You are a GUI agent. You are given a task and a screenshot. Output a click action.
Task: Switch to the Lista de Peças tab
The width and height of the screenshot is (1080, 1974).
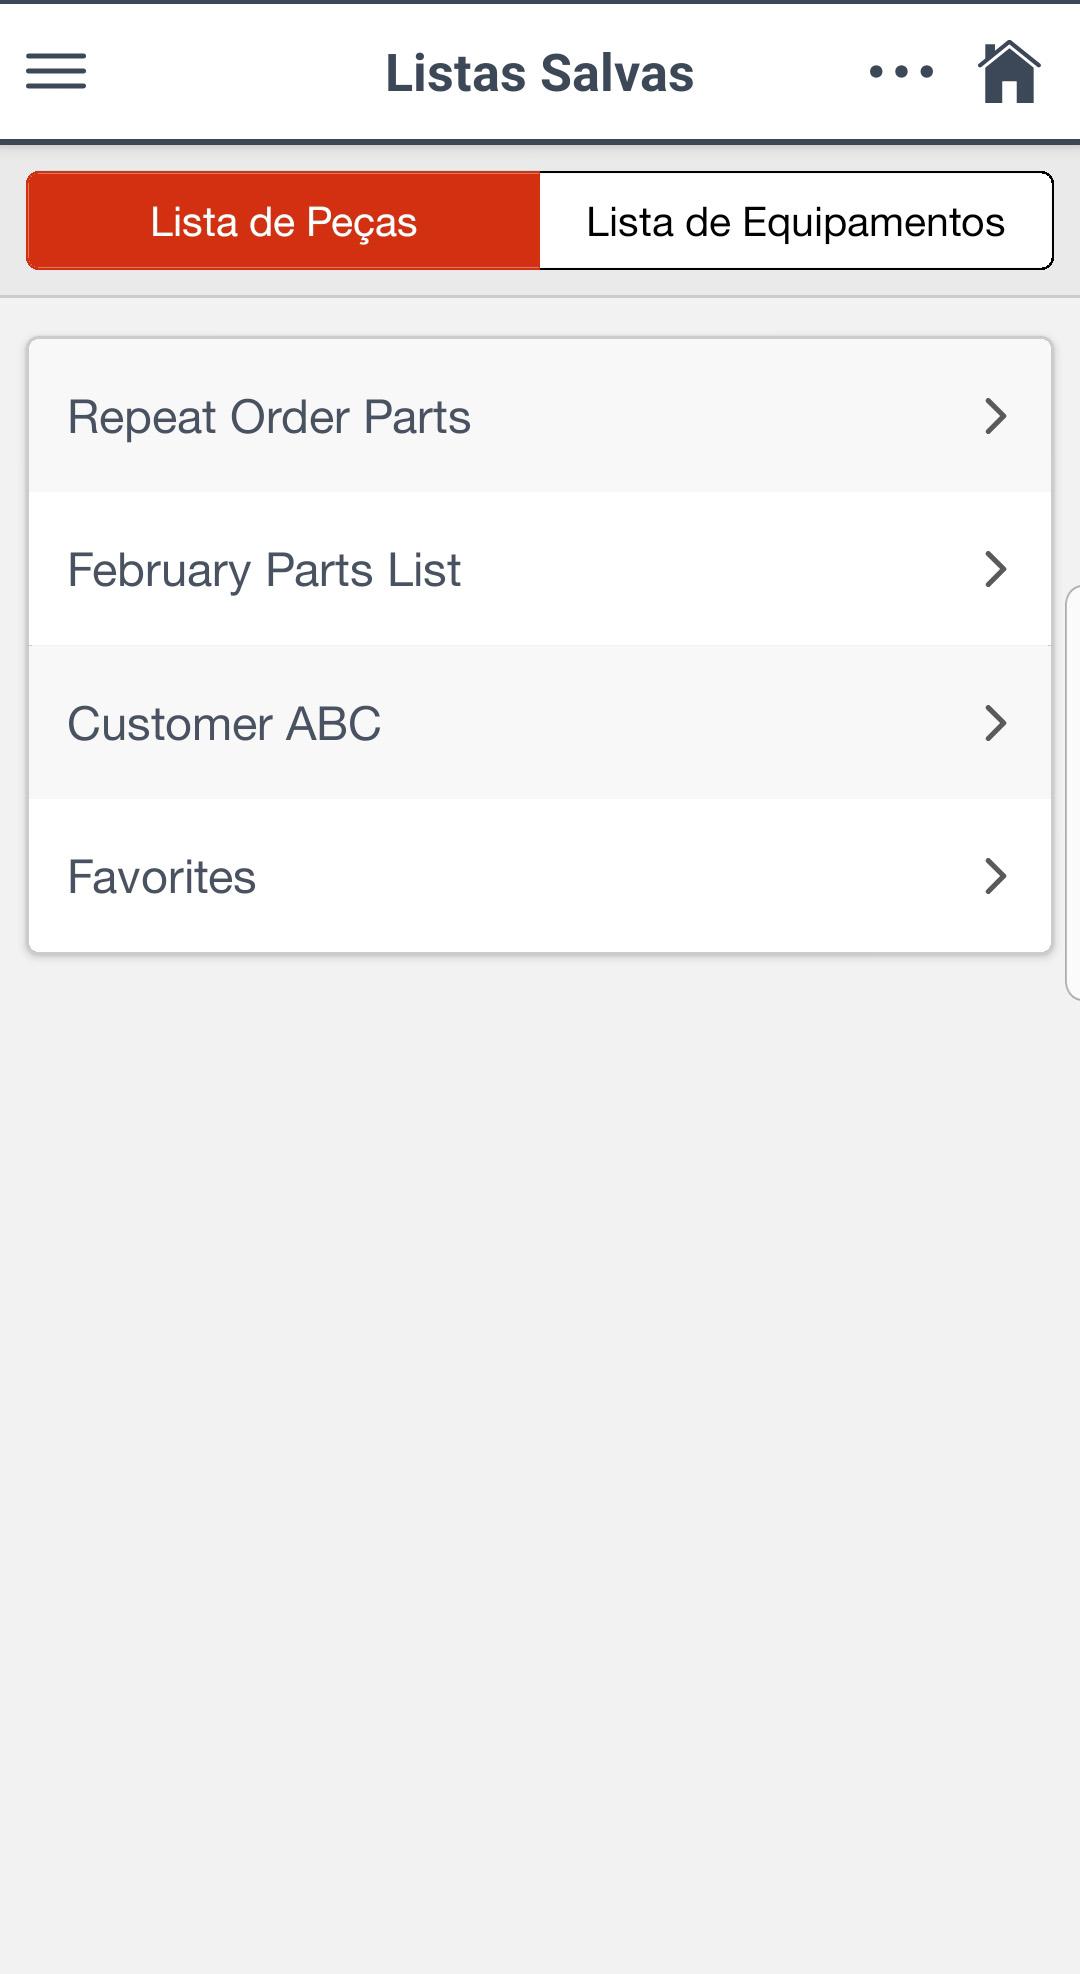(284, 221)
